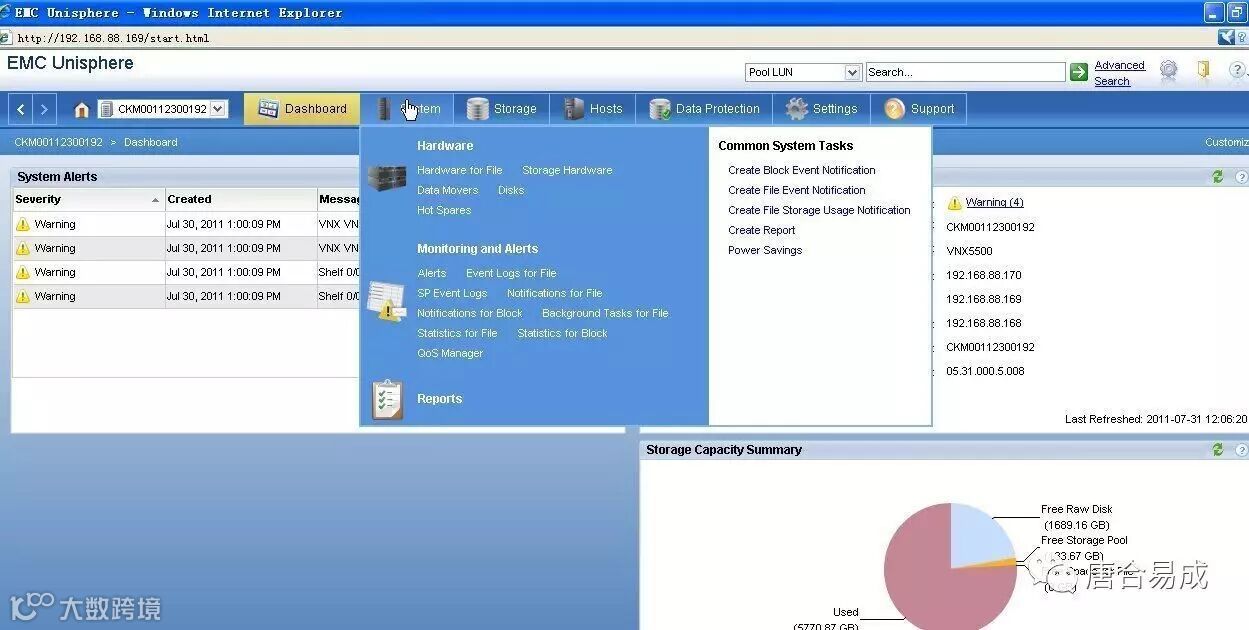Open Notifications for File

(x=554, y=293)
